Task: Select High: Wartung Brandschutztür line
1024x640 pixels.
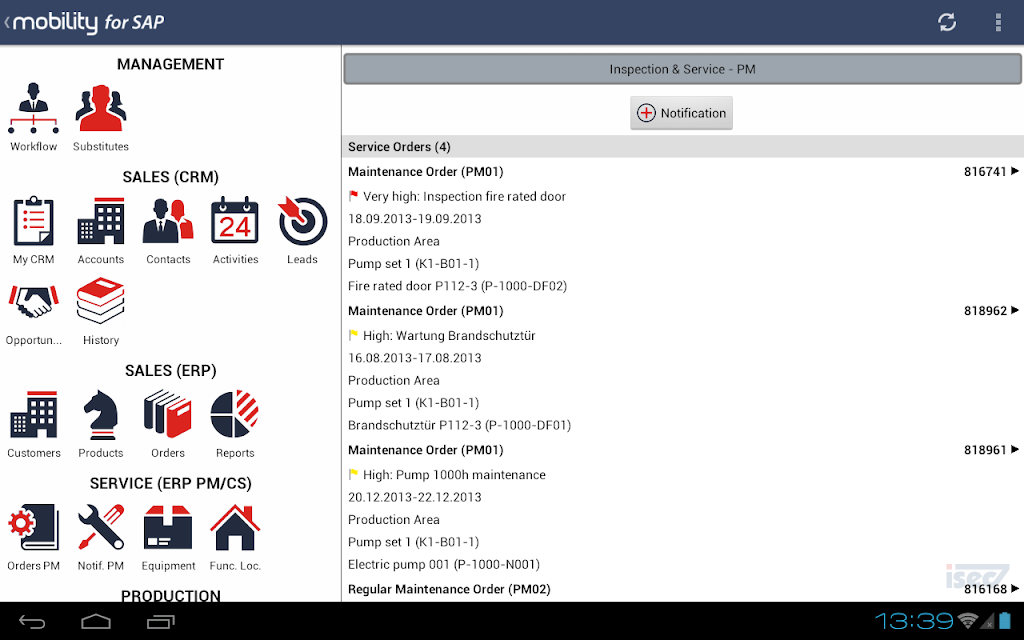Action: pos(449,336)
